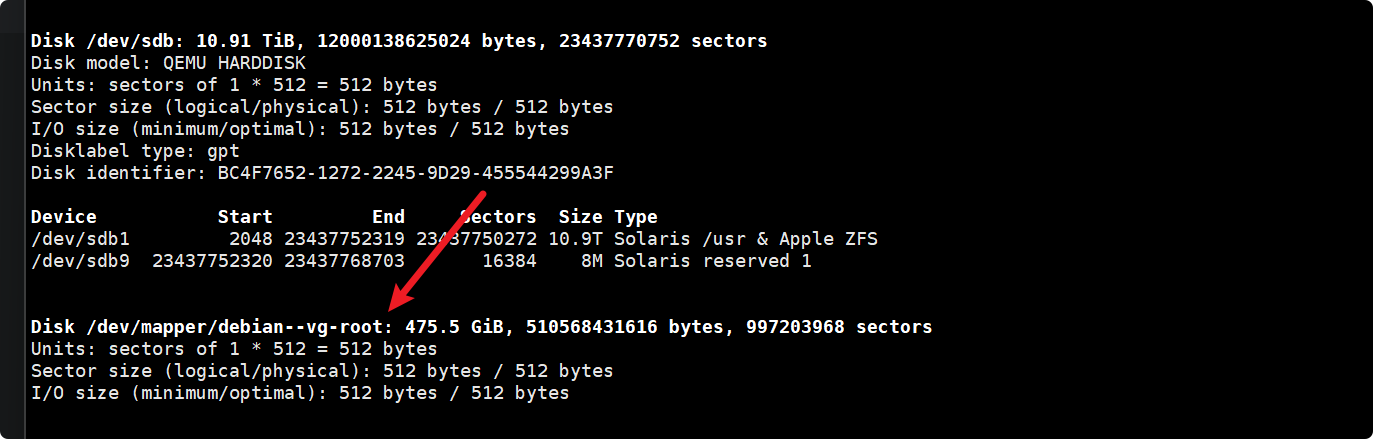Click the End column header
This screenshot has height=439, width=1373.
[388, 217]
